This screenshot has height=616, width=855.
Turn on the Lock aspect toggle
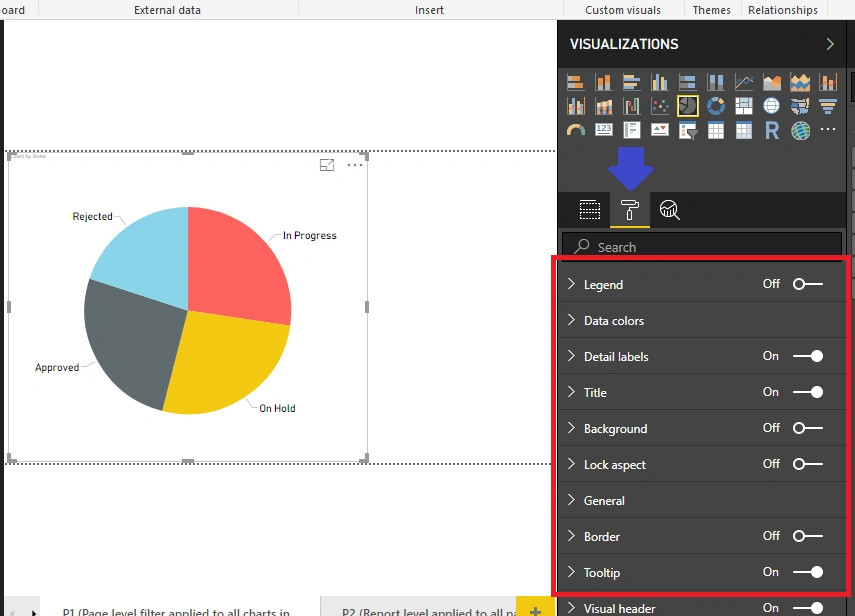808,464
